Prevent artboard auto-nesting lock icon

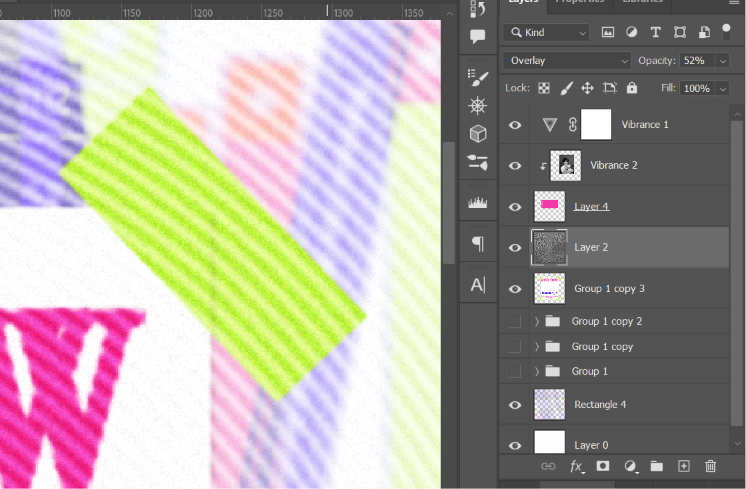pyautogui.click(x=609, y=88)
